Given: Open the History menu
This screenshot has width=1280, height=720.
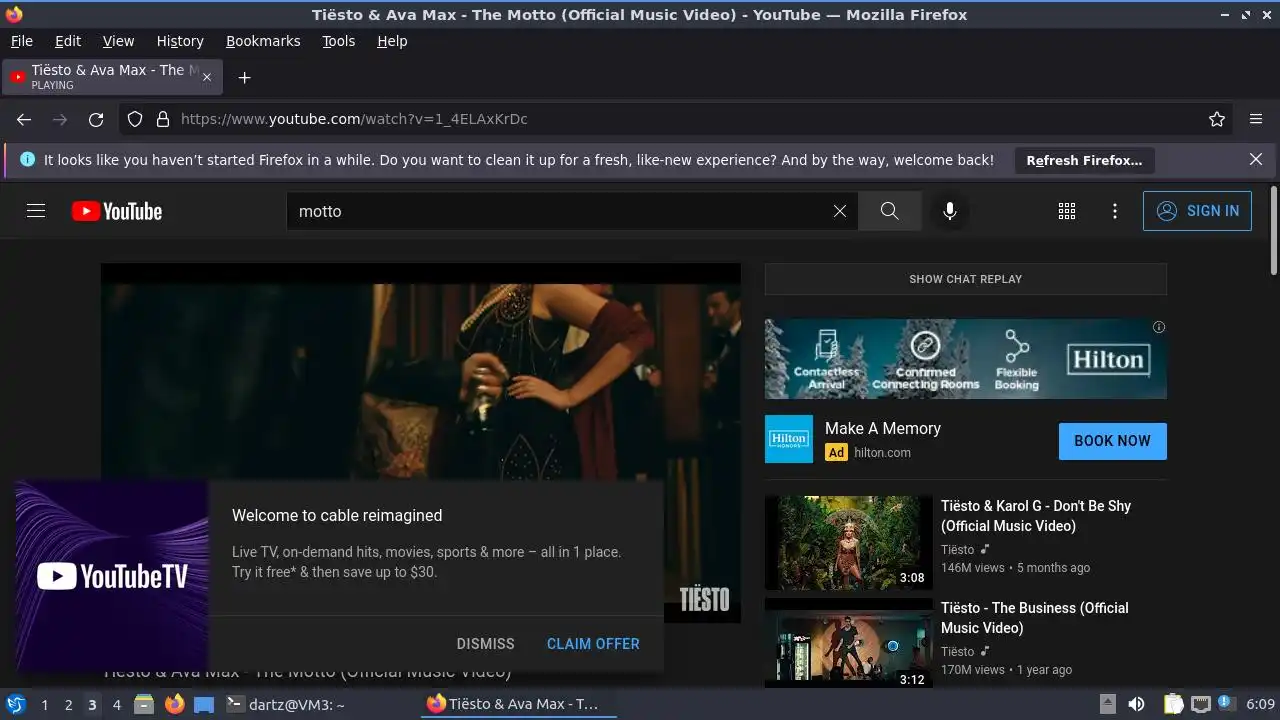Looking at the screenshot, I should click(180, 41).
